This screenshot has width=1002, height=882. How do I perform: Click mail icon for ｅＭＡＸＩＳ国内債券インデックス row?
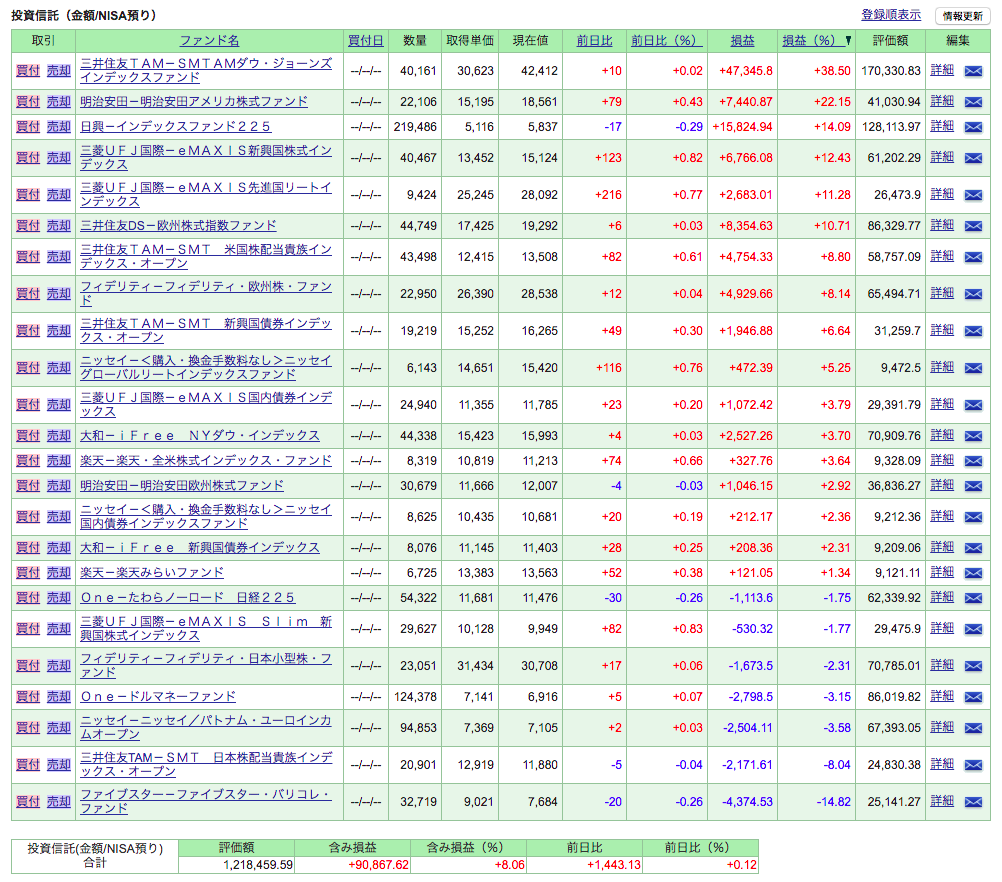(973, 405)
